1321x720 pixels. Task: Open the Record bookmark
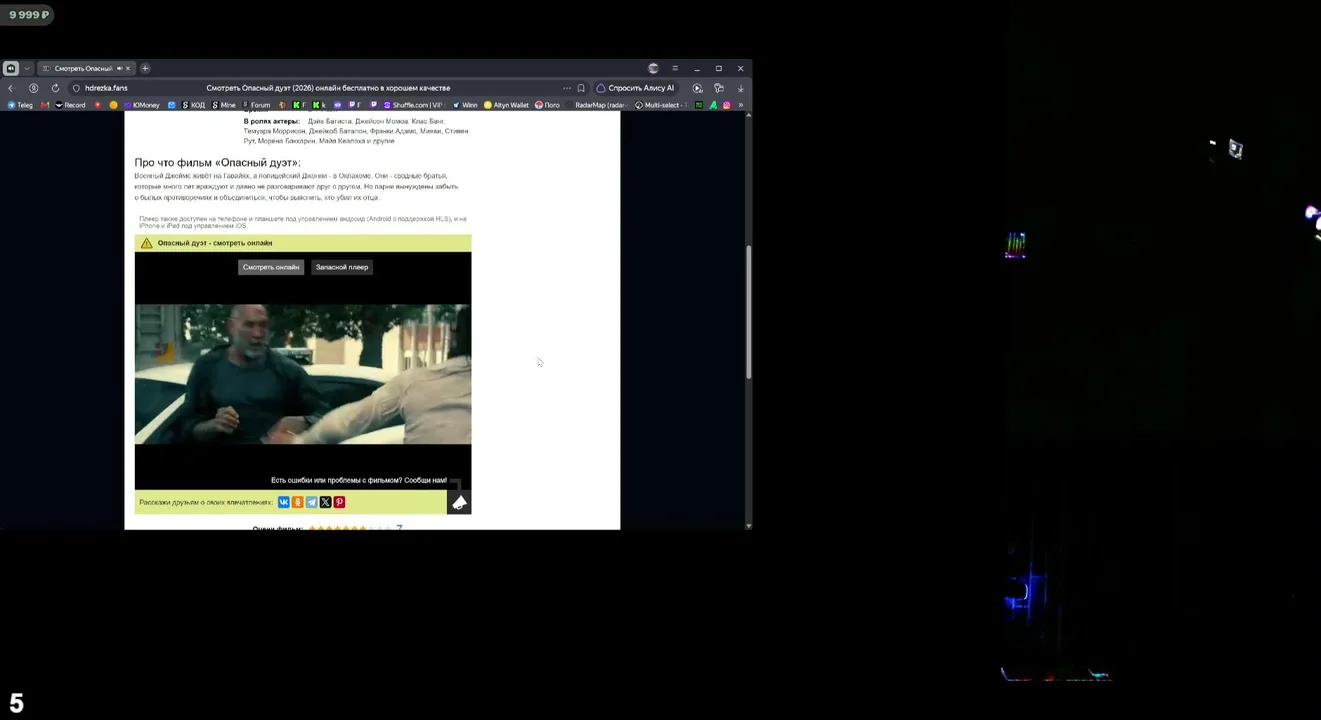pos(70,105)
